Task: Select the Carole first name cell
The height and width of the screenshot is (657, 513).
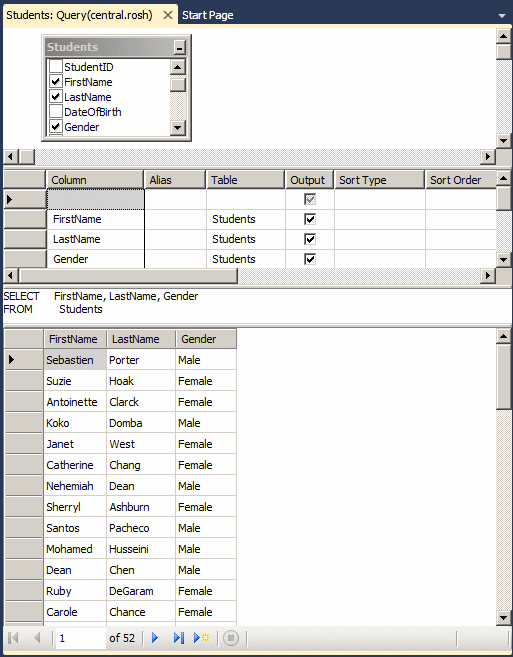Action: pos(75,612)
